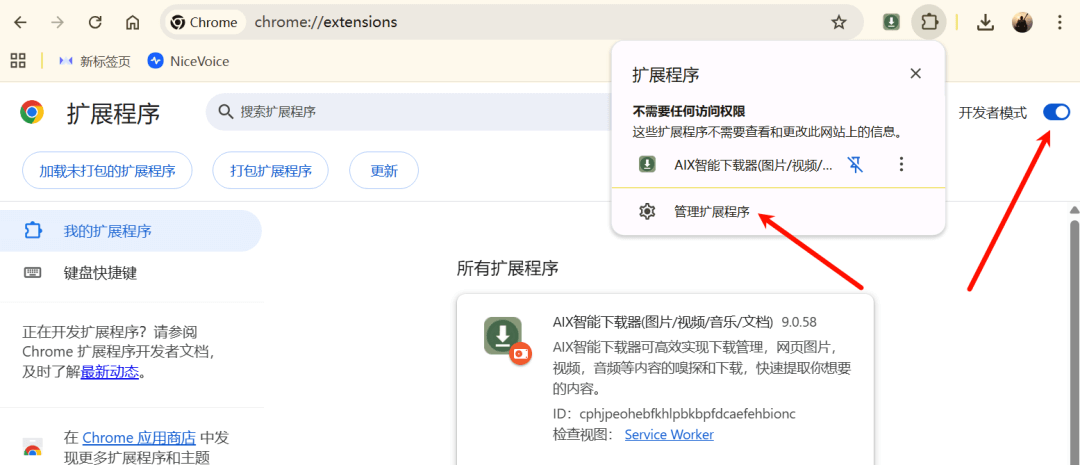Open the profile avatar menu
Viewport: 1080px width, 465px height.
(1022, 23)
